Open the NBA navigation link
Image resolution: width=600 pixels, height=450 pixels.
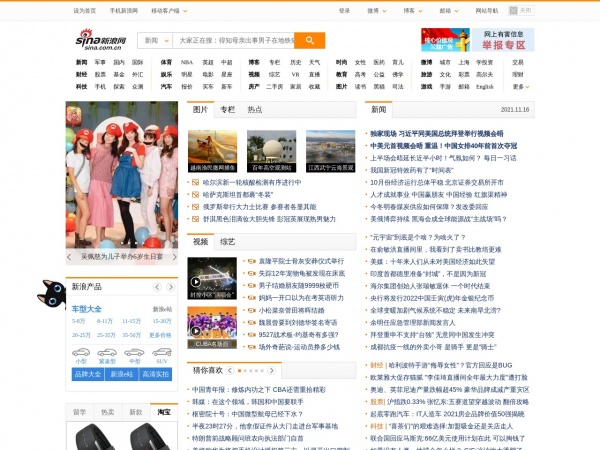tap(187, 62)
